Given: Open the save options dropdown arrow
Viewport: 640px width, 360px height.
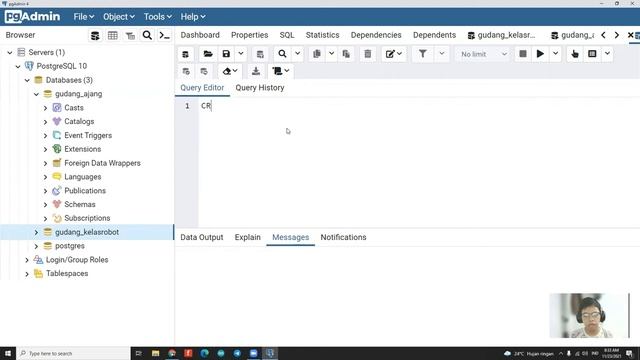Looking at the screenshot, I should [x=241, y=54].
